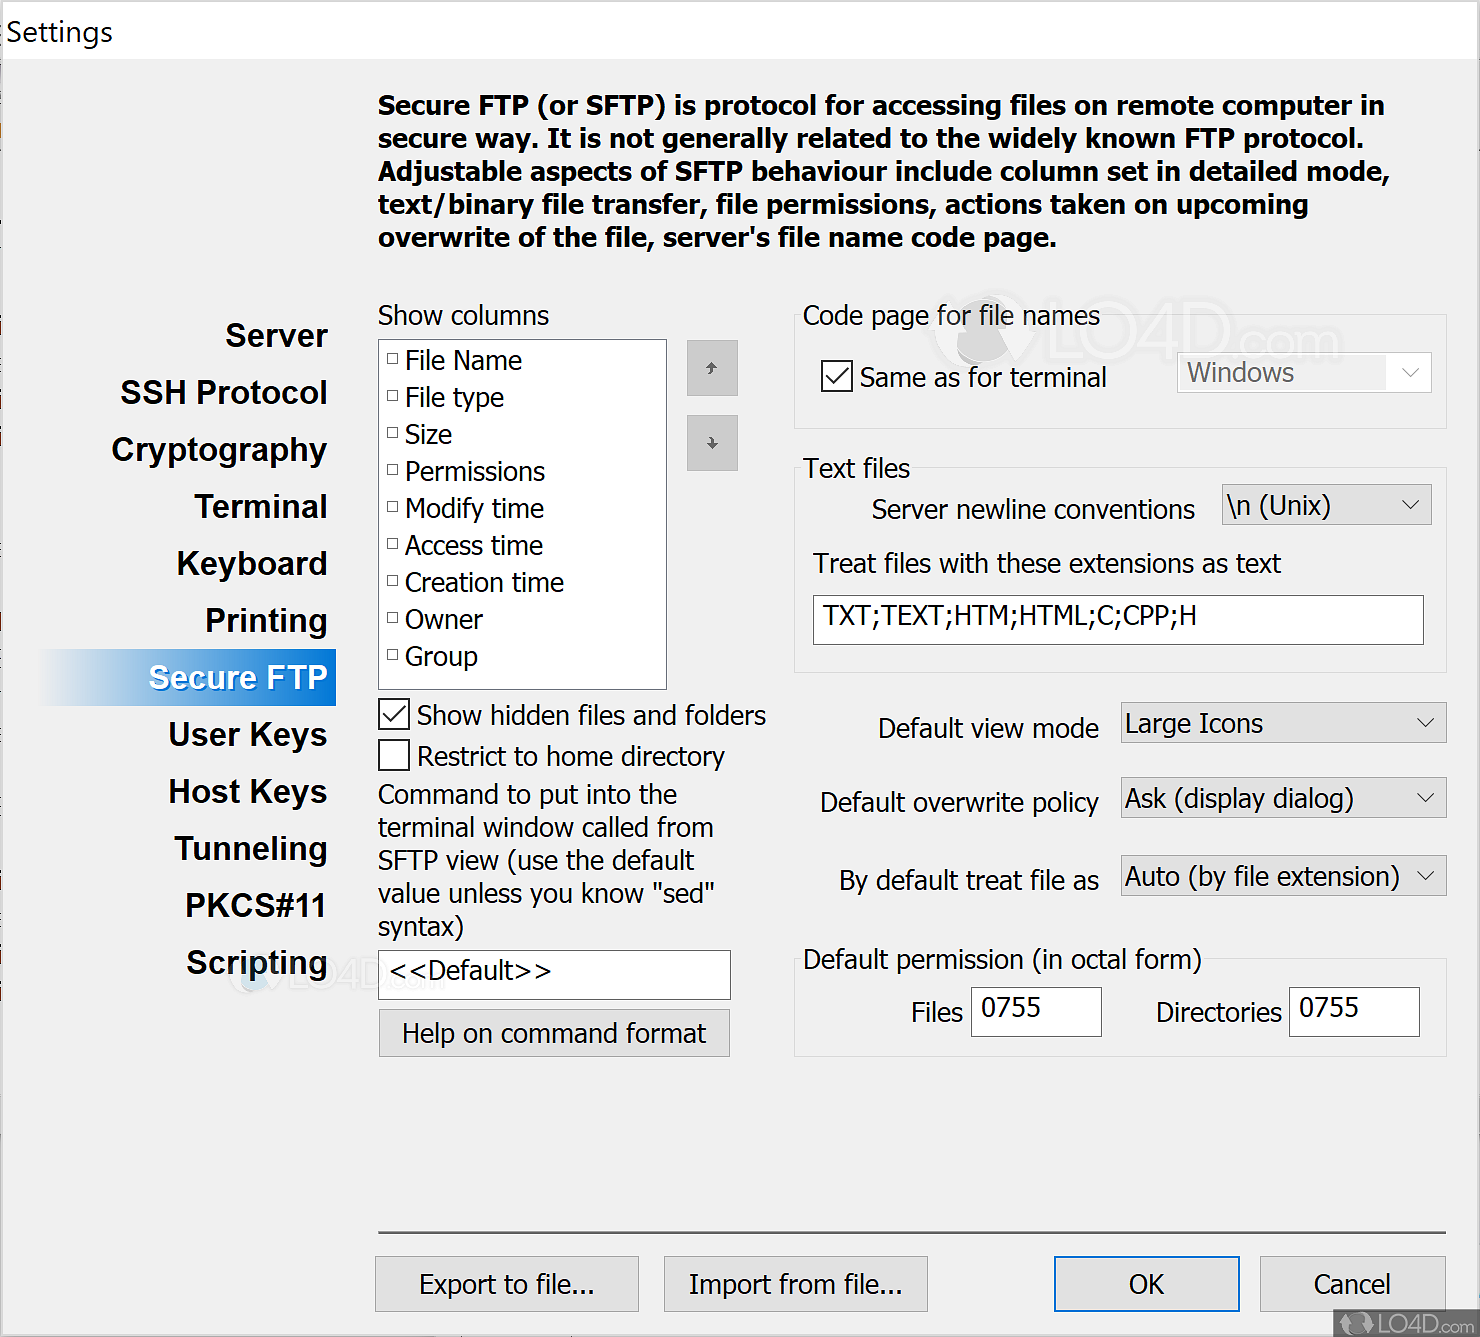Screen dimensions: 1480x1337
Task: Enable "Restrict to home directory"
Action: pyautogui.click(x=393, y=755)
